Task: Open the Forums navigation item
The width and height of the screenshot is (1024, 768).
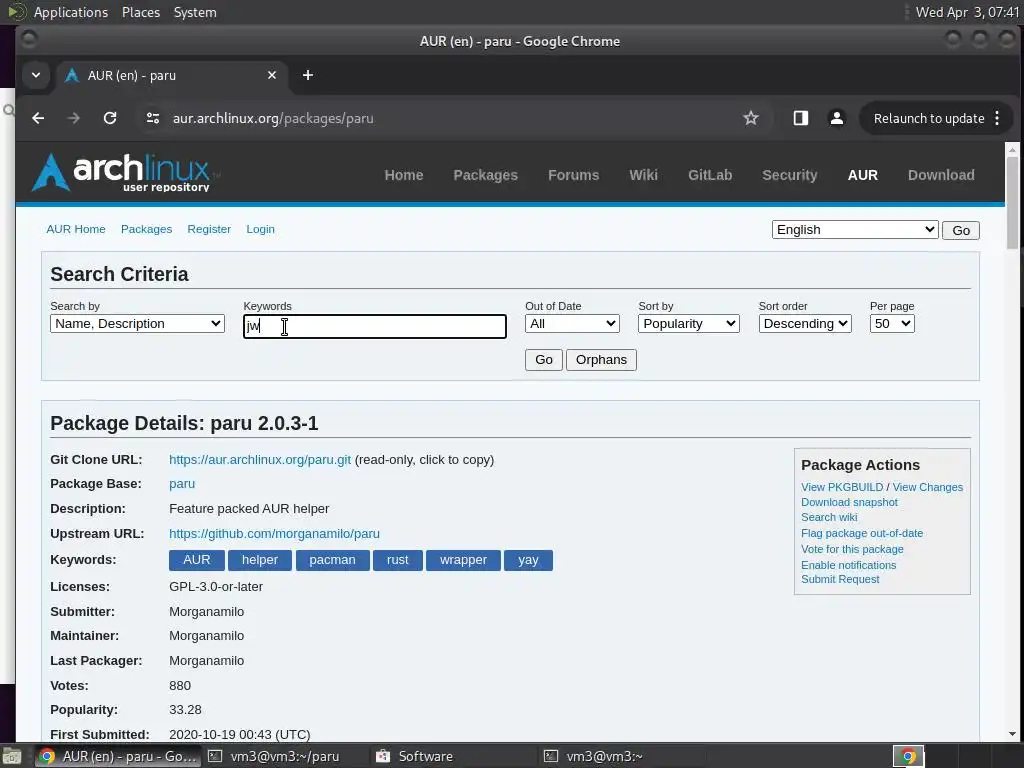Action: 573,175
